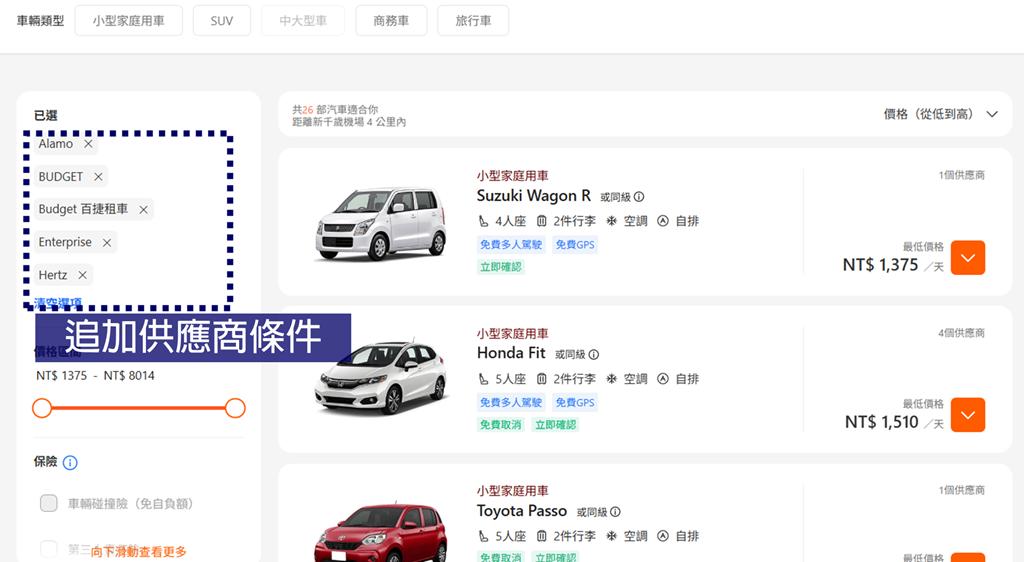Filter by 商務車 vehicle type

(391, 21)
